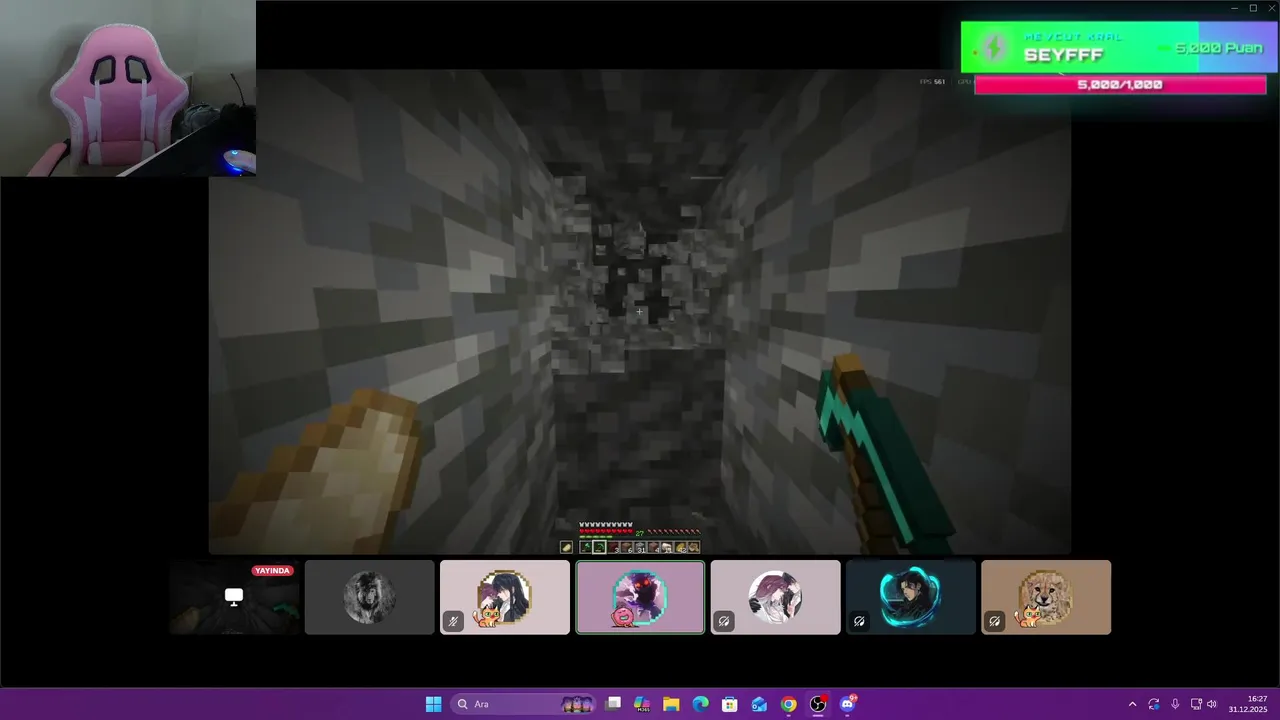
Task: Open File Explorer from the taskbar
Action: (671, 704)
